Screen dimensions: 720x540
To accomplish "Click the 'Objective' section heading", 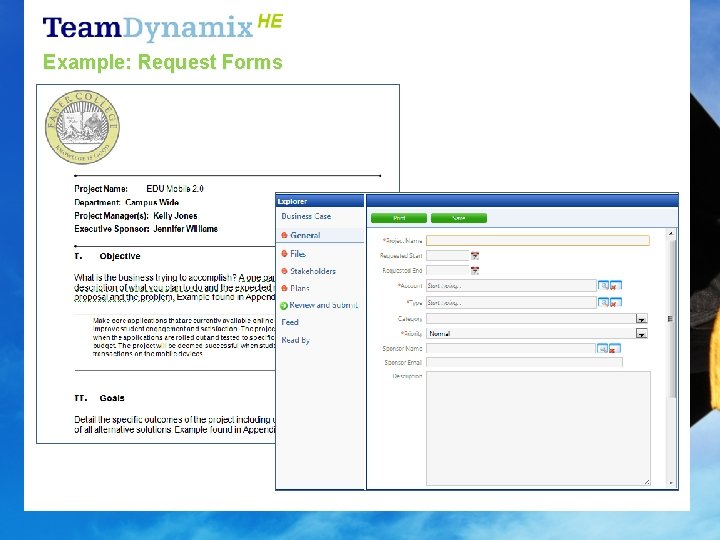I will point(120,256).
